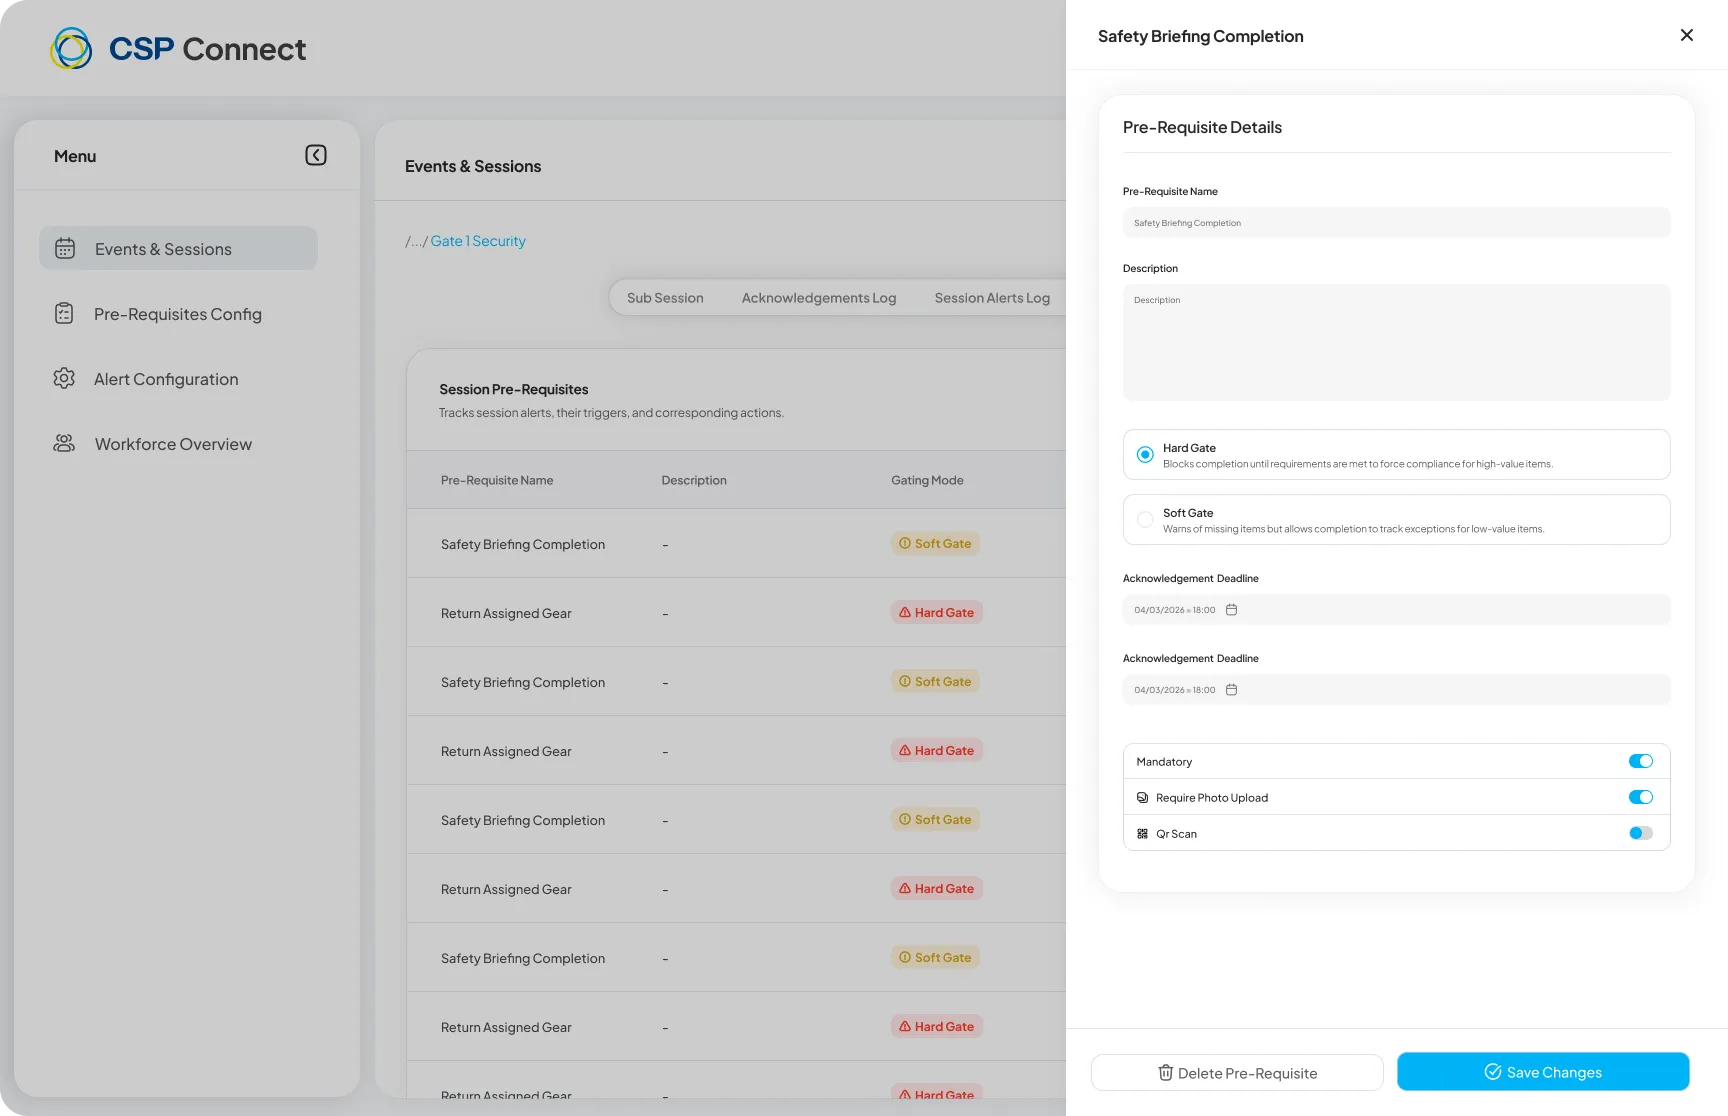This screenshot has width=1728, height=1116.
Task: Open calendar picker for first Acknowledgement Deadline
Action: 1231,610
